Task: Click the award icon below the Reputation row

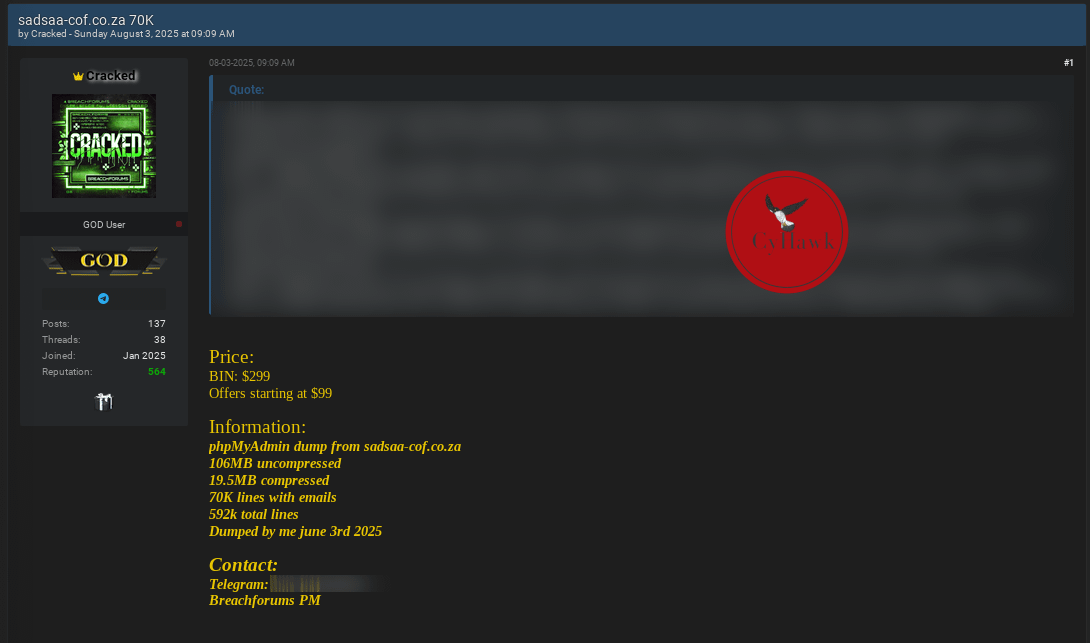Action: click(104, 402)
